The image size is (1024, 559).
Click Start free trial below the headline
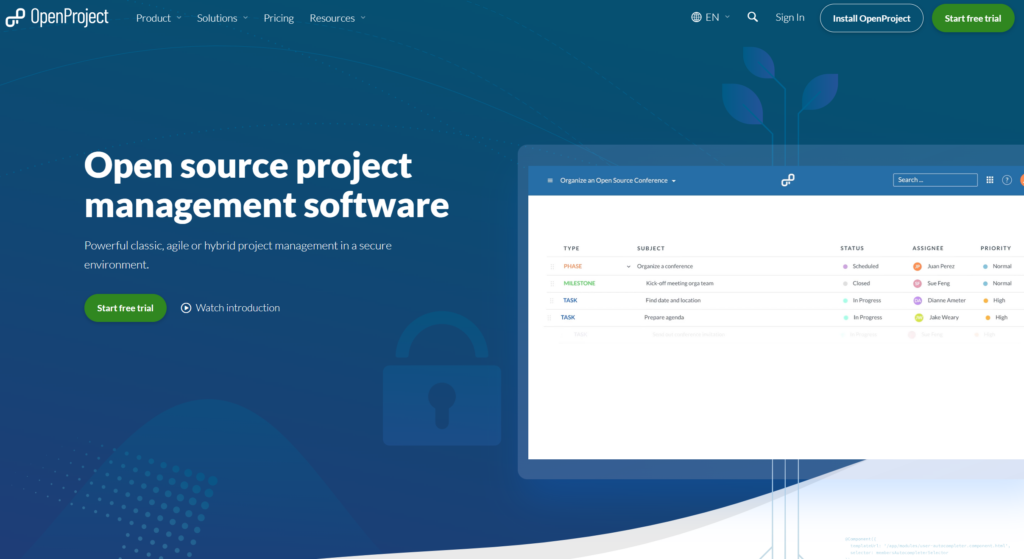click(x=125, y=308)
